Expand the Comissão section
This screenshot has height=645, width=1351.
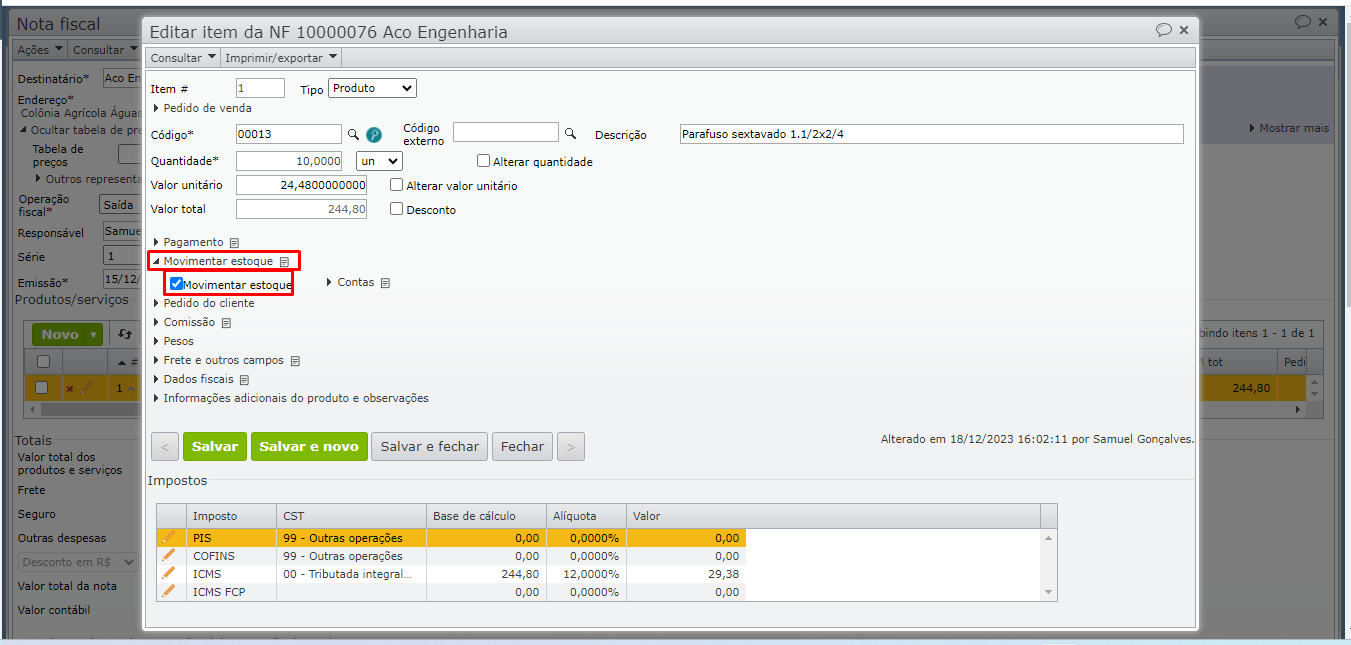[x=183, y=322]
